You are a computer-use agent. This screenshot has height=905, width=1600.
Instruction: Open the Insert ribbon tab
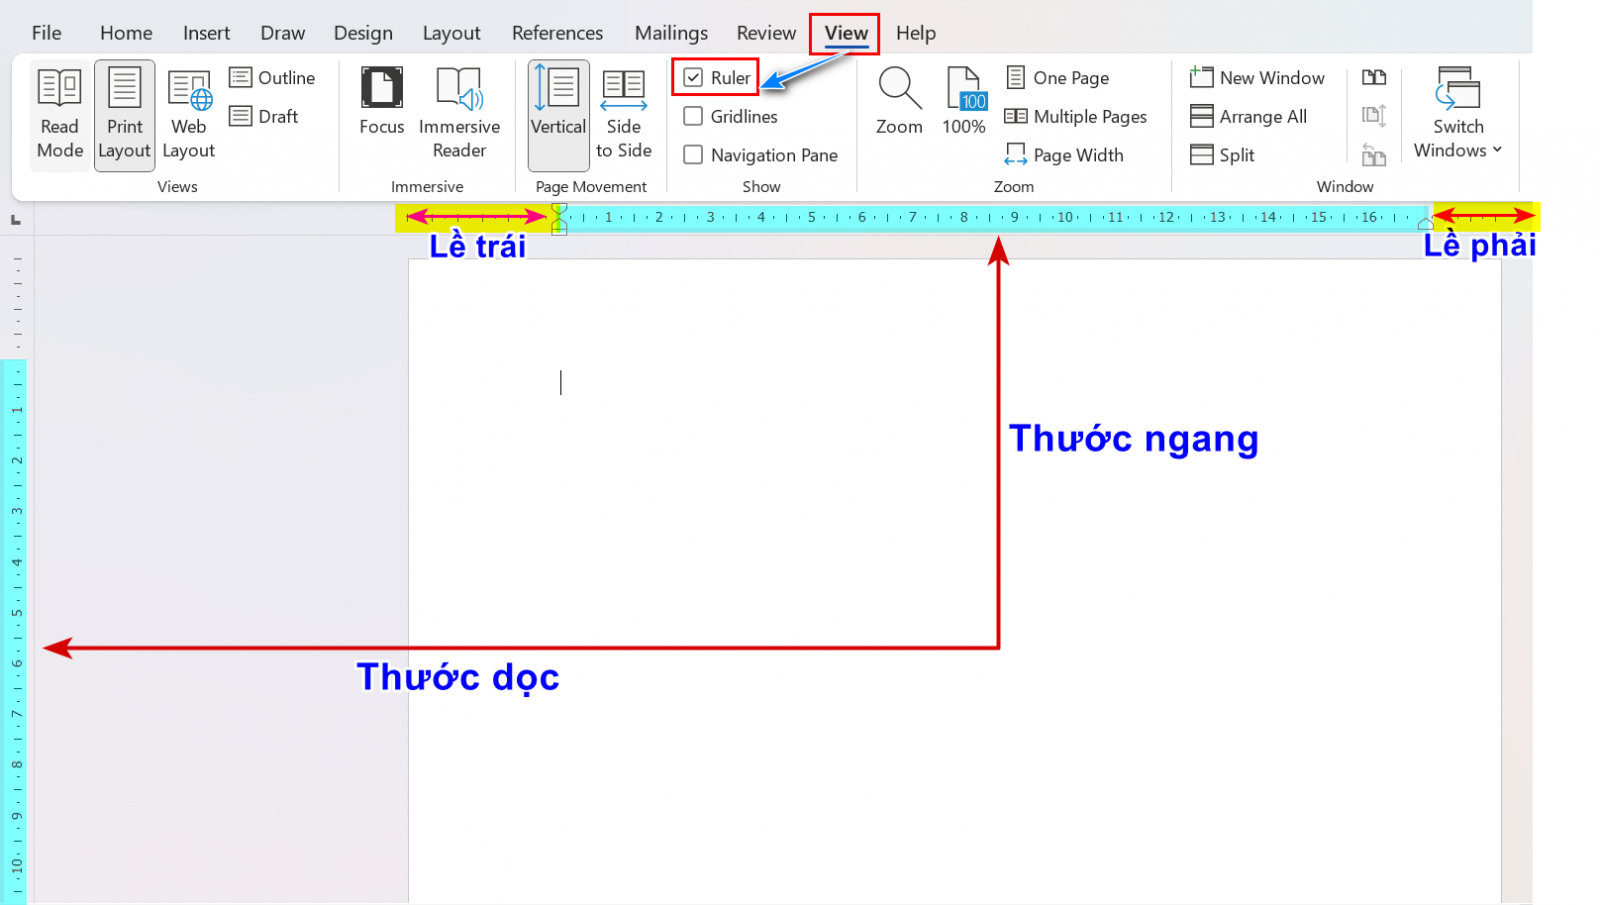[206, 32]
